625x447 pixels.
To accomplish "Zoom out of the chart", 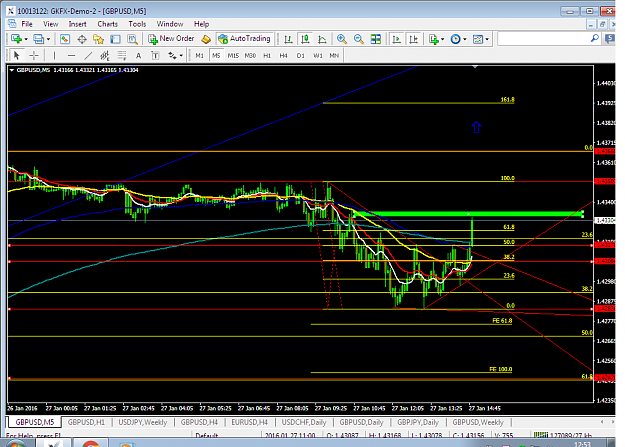I will [358, 39].
